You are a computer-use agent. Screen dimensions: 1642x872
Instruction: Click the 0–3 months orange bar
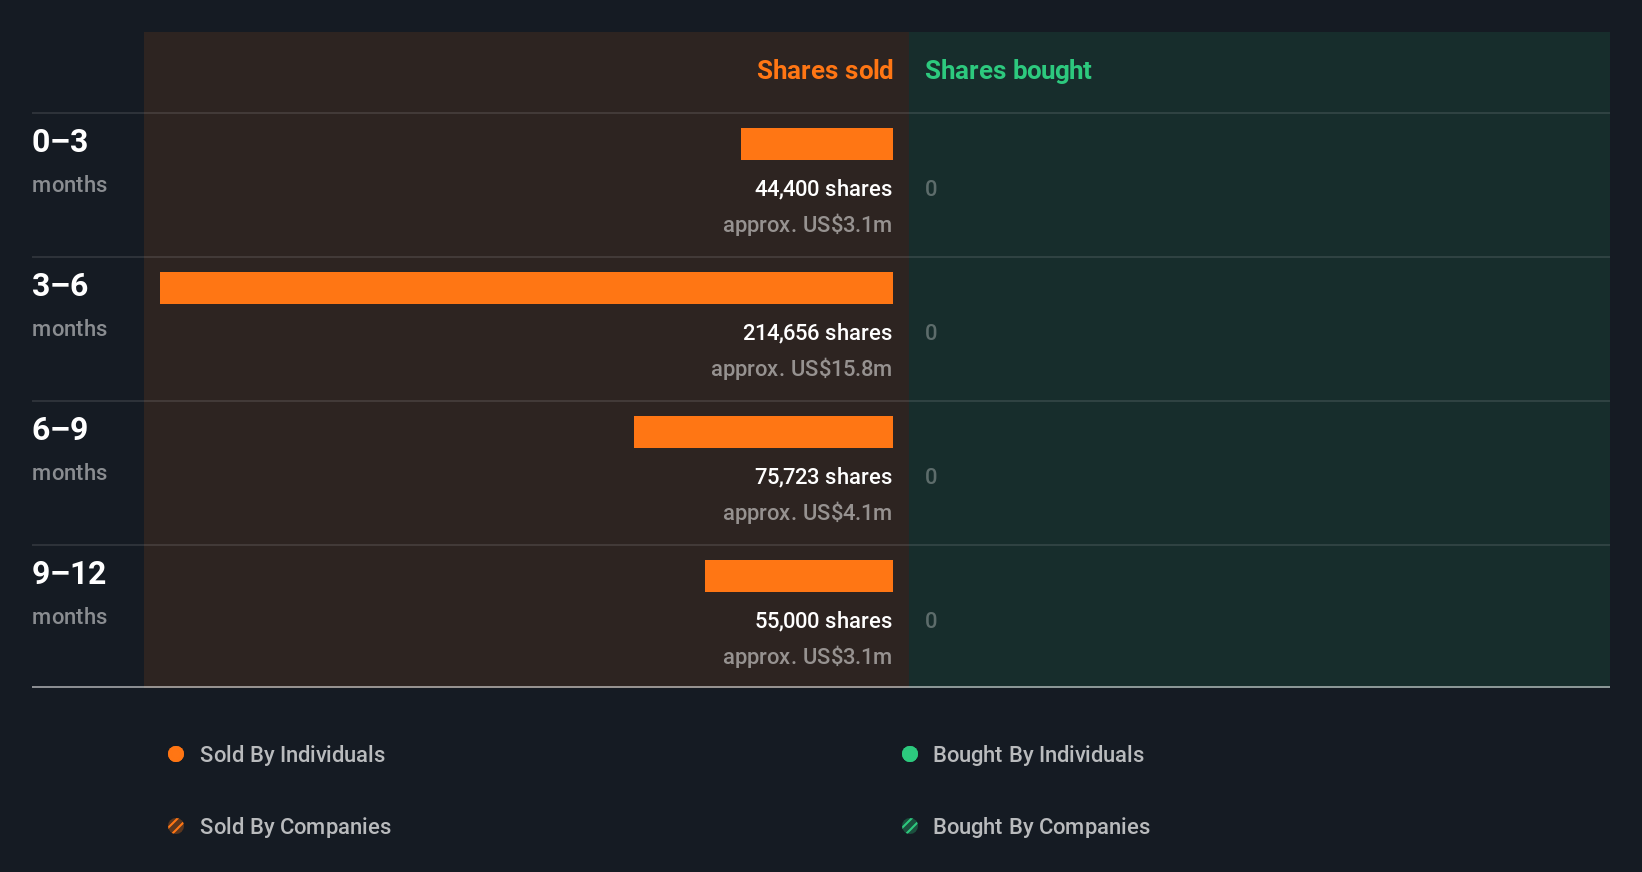coord(817,144)
